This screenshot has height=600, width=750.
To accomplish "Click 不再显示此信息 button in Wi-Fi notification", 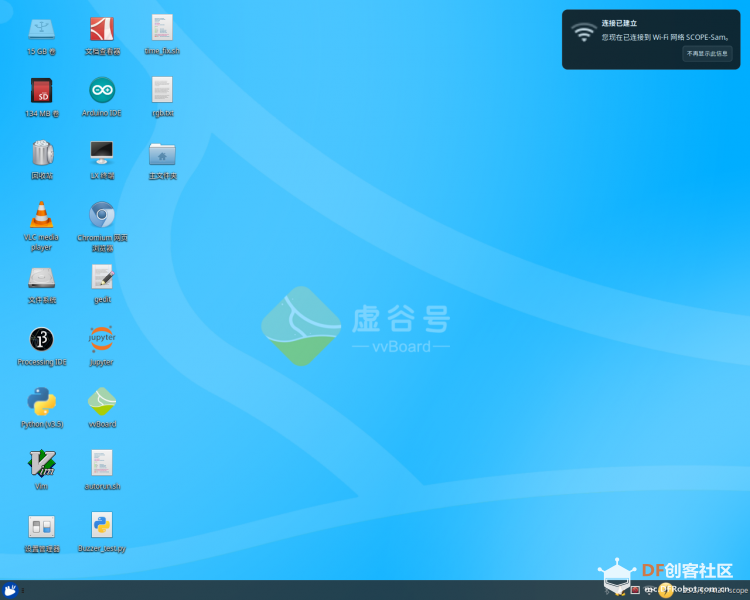I will pyautogui.click(x=707, y=54).
